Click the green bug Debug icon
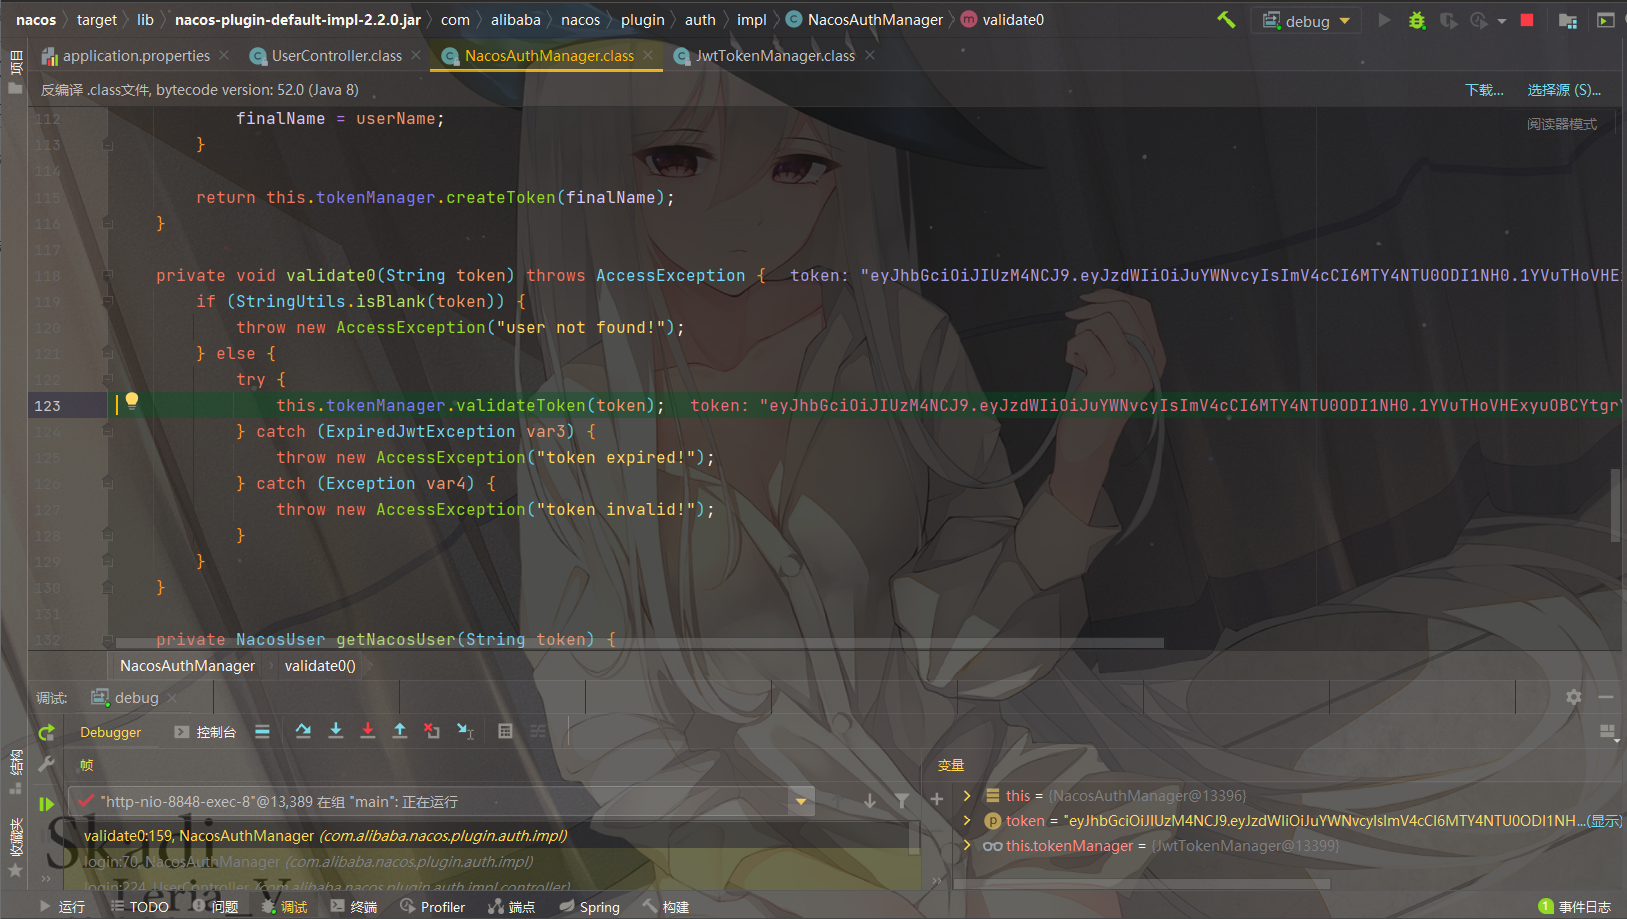 point(1417,20)
